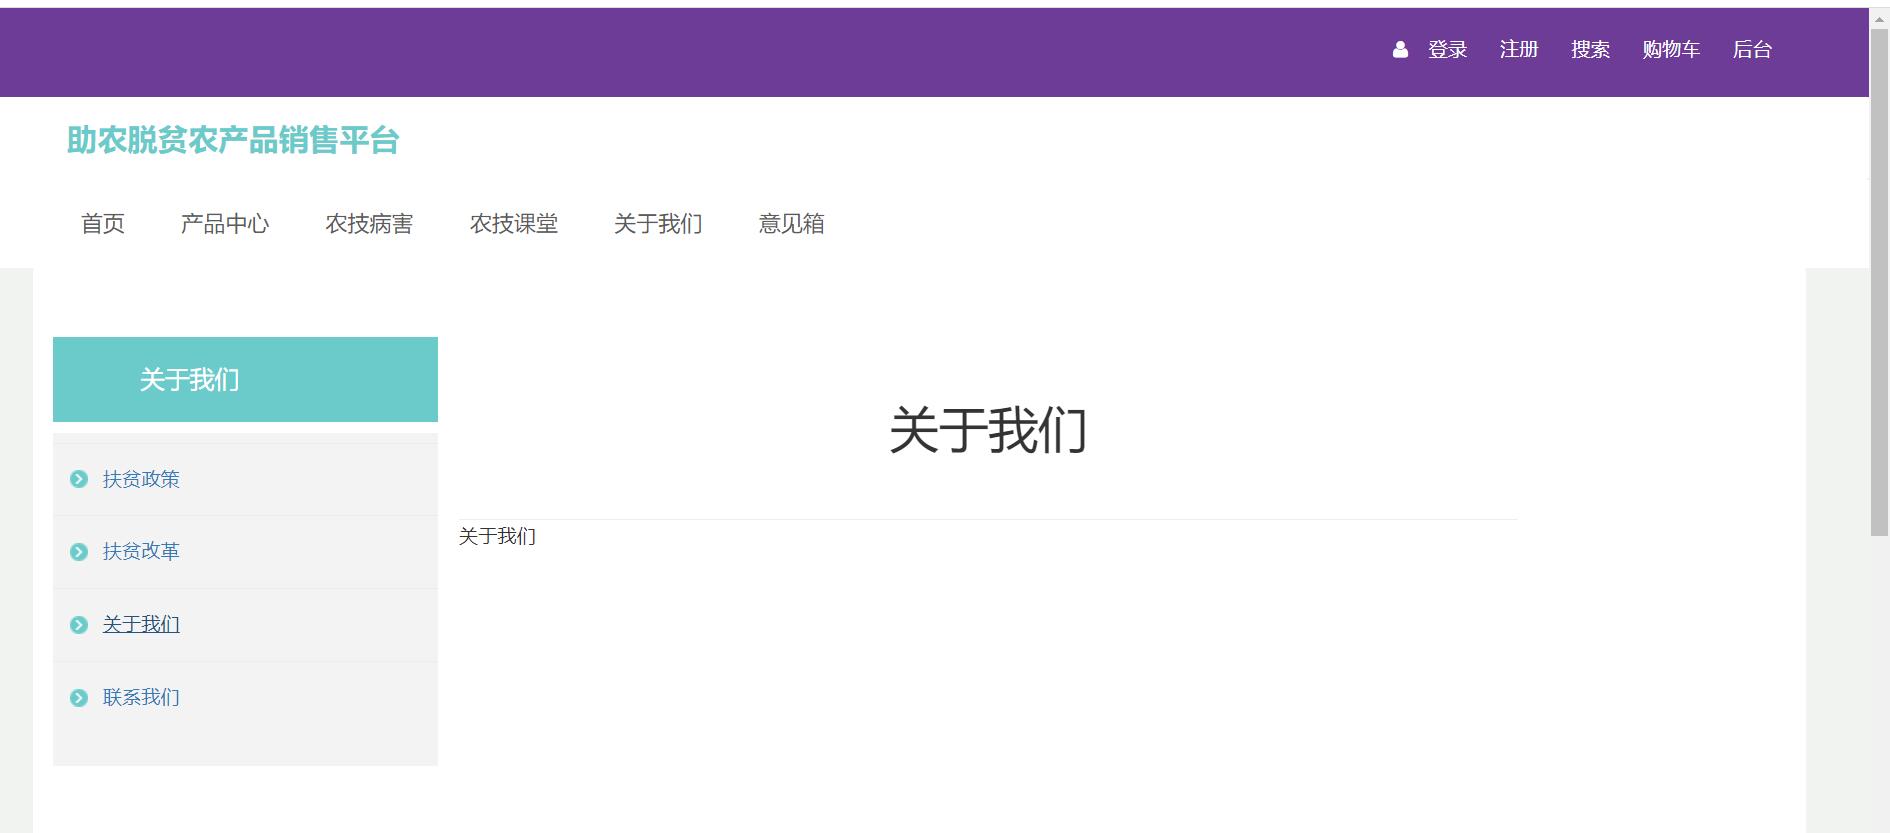Click the vertical scrollbar thumb
The height and width of the screenshot is (833, 1890).
click(1880, 282)
